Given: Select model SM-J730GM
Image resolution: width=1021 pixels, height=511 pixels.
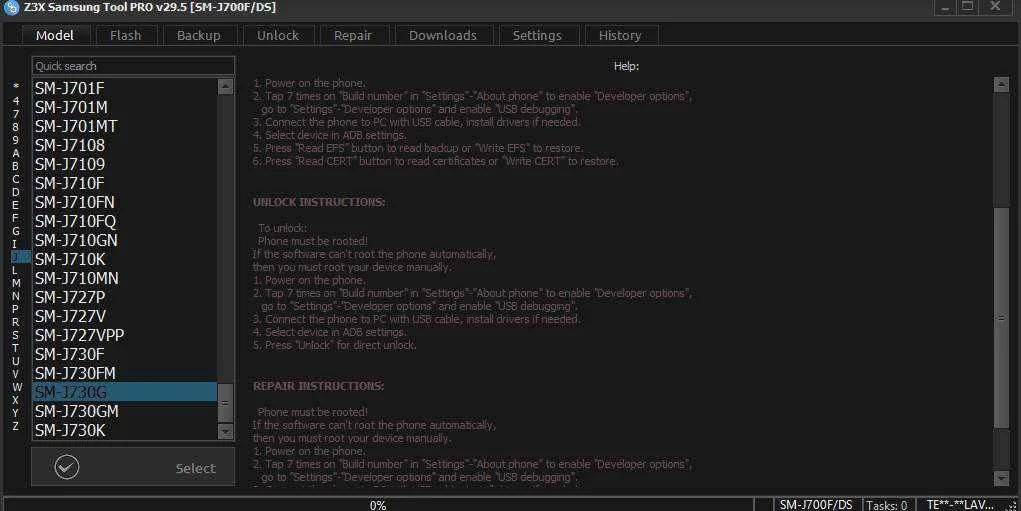Looking at the screenshot, I should (x=124, y=411).
